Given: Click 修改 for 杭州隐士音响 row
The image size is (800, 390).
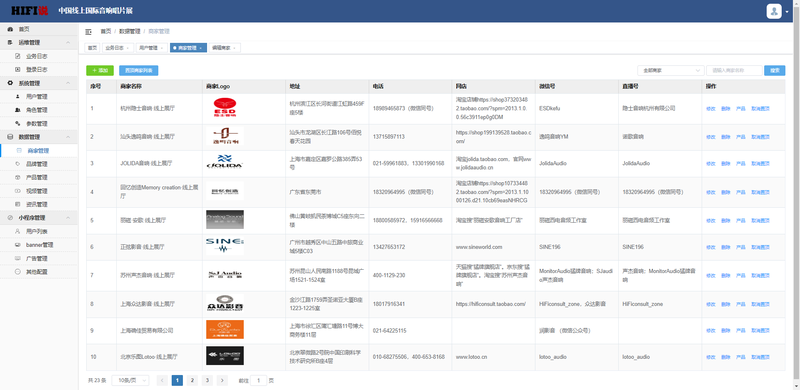Looking at the screenshot, I should (x=710, y=109).
